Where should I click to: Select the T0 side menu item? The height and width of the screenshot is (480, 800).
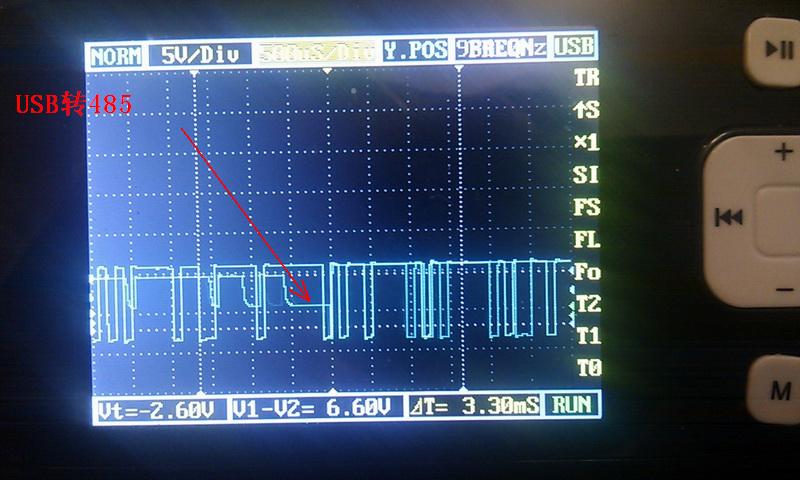click(588, 367)
